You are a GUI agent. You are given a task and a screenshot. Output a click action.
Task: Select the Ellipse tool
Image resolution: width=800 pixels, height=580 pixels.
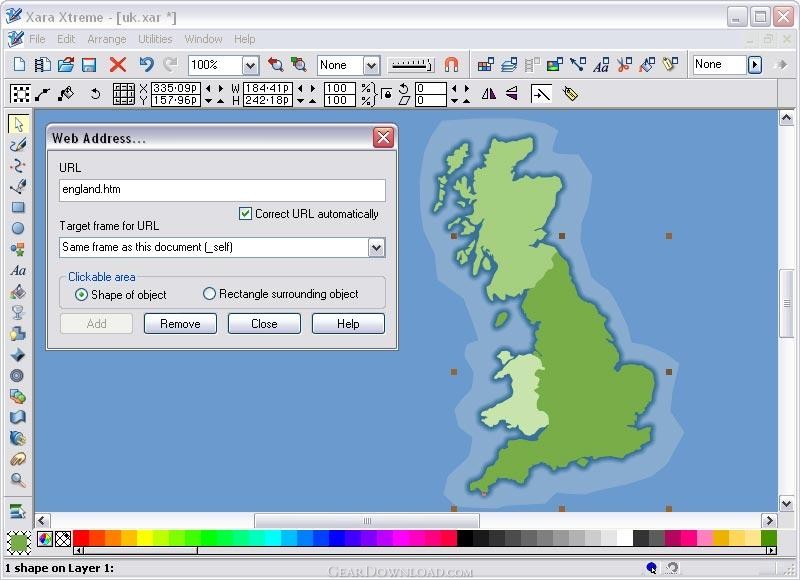click(18, 228)
